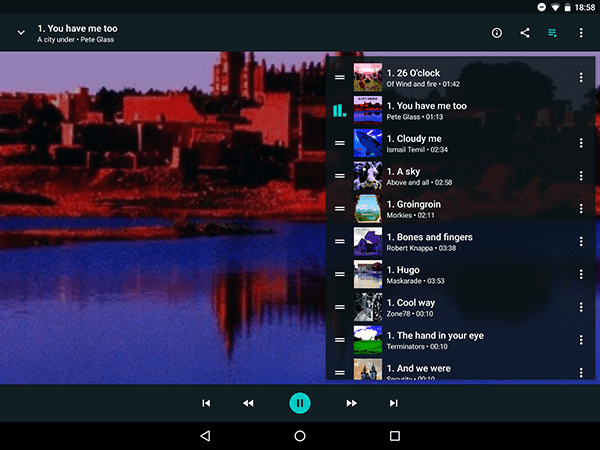
Task: Rewind the current track
Action: tap(248, 403)
